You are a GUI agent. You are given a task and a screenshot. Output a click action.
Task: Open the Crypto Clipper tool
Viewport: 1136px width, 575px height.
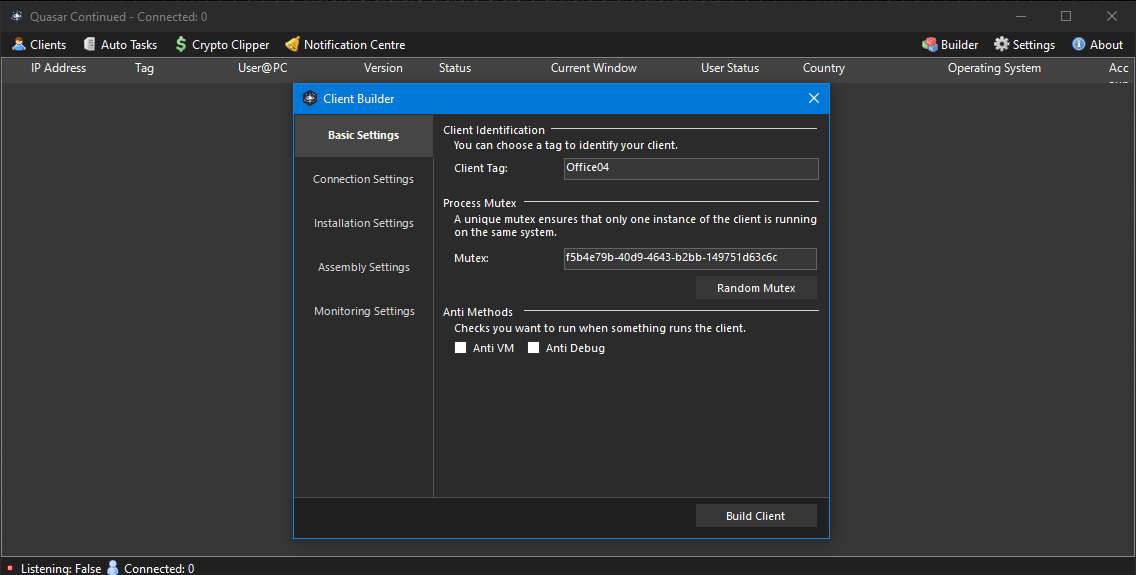point(222,44)
